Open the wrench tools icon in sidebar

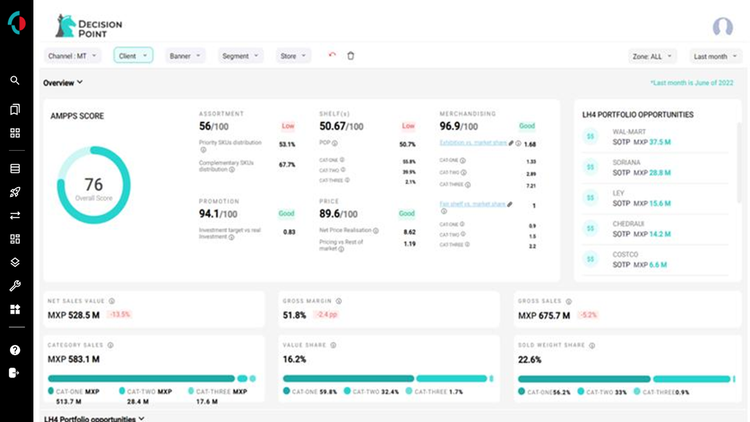(15, 286)
